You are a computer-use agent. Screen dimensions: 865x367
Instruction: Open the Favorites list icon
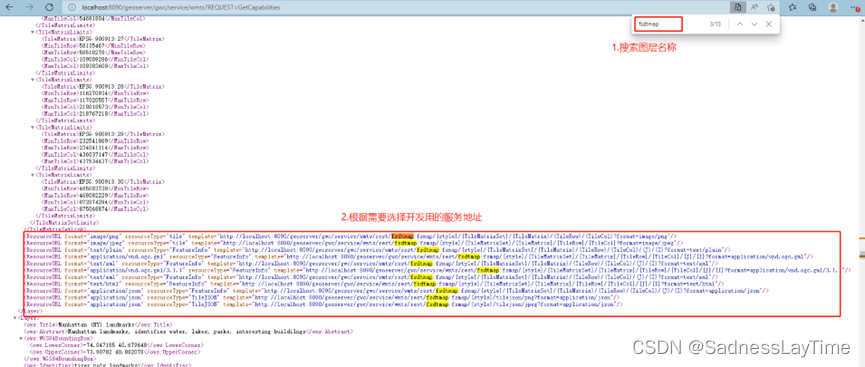[x=793, y=8]
